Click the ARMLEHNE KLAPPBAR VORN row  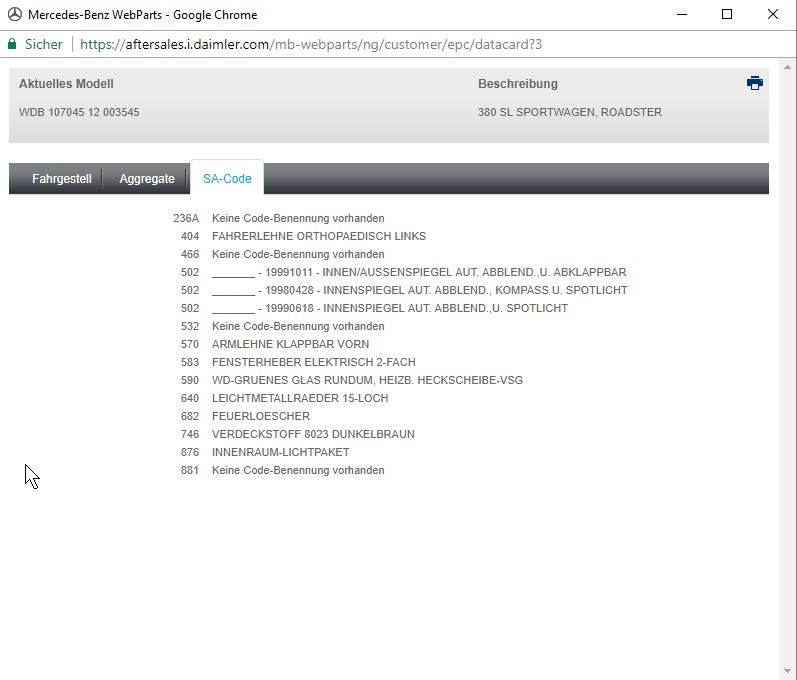click(290, 344)
